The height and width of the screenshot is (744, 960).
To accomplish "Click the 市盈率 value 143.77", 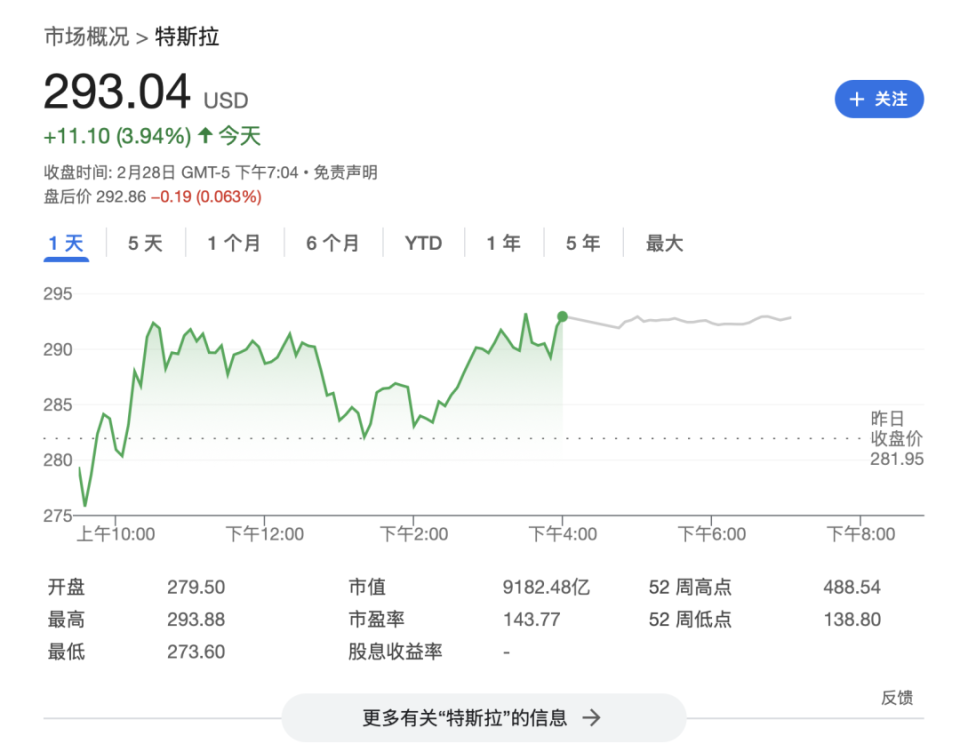I will [531, 620].
